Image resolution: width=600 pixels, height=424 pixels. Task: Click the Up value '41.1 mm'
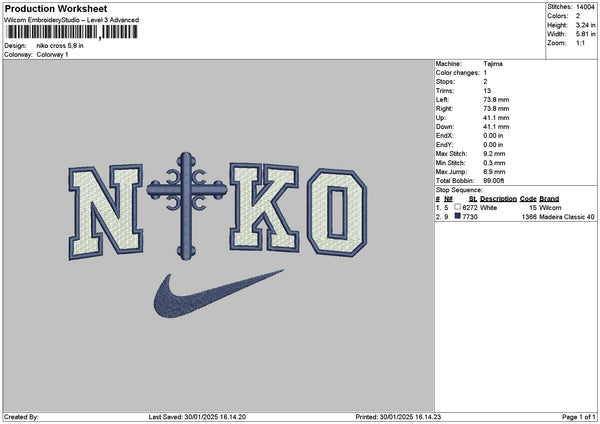coord(496,118)
